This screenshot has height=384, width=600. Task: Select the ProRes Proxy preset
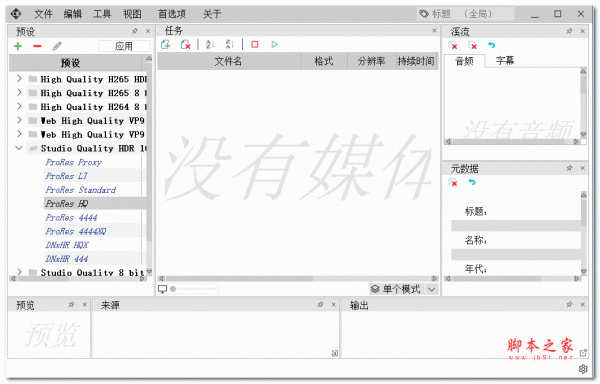tap(73, 162)
